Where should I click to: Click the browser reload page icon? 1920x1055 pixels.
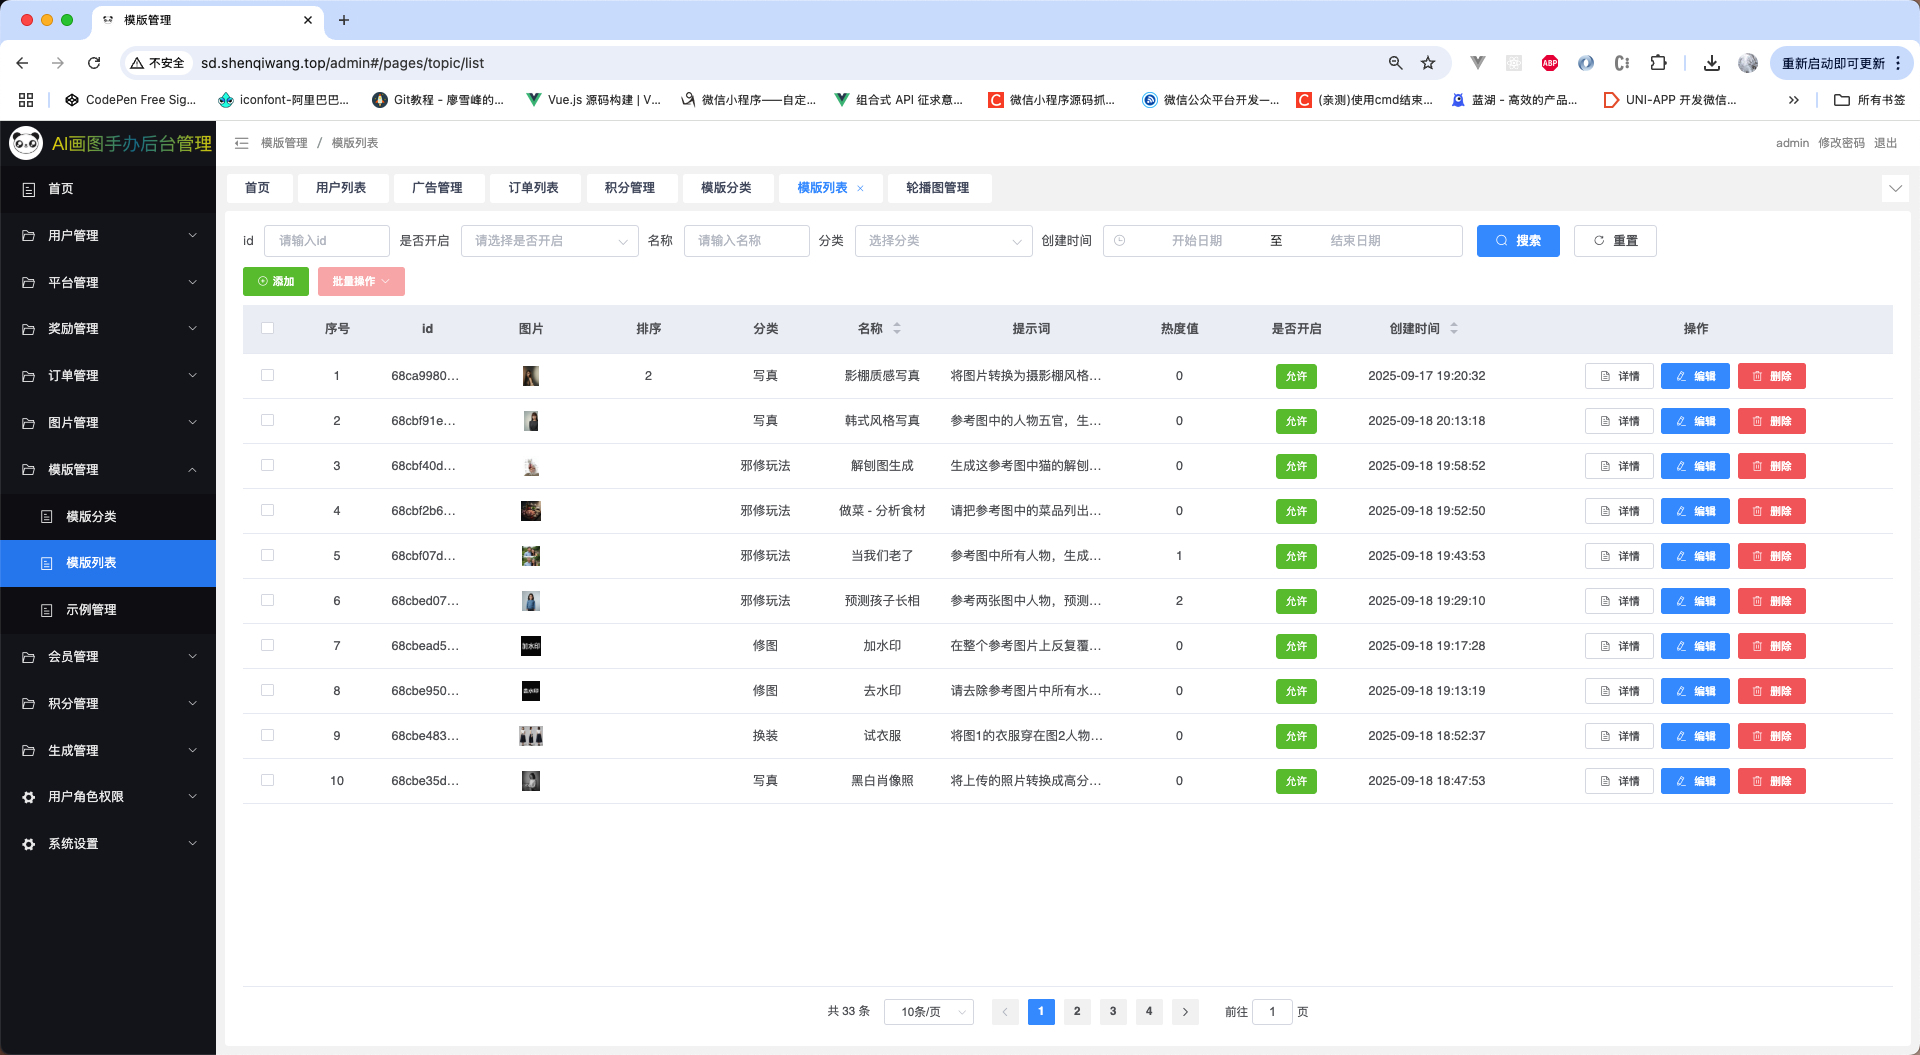(94, 63)
